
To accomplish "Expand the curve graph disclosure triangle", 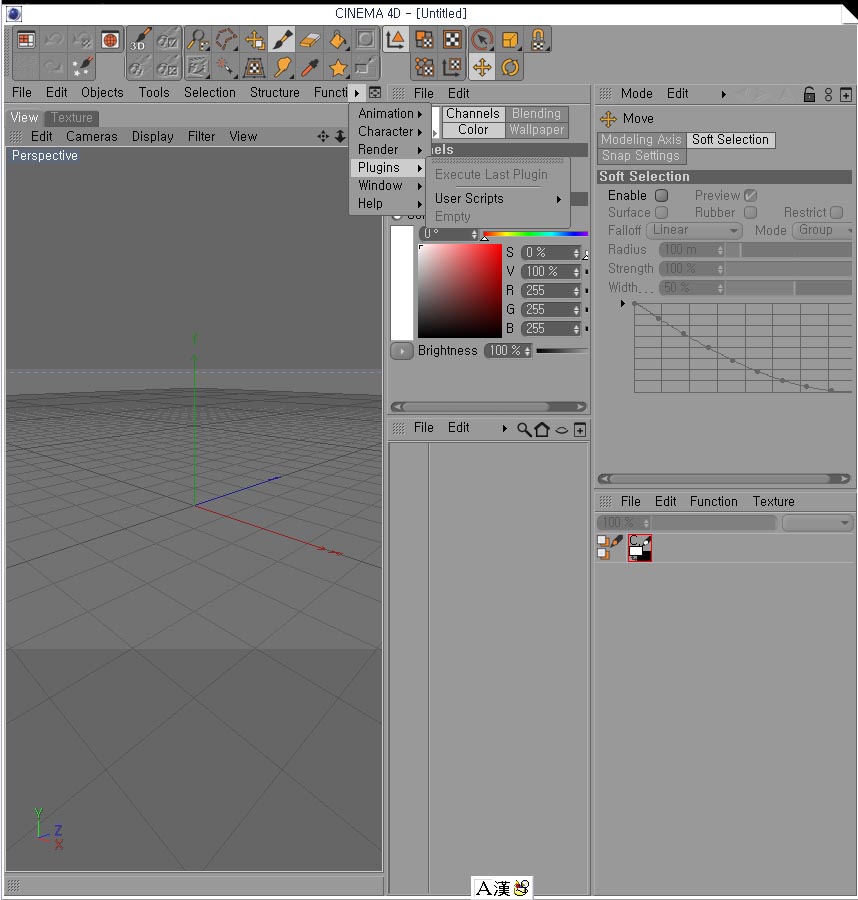I will point(623,304).
